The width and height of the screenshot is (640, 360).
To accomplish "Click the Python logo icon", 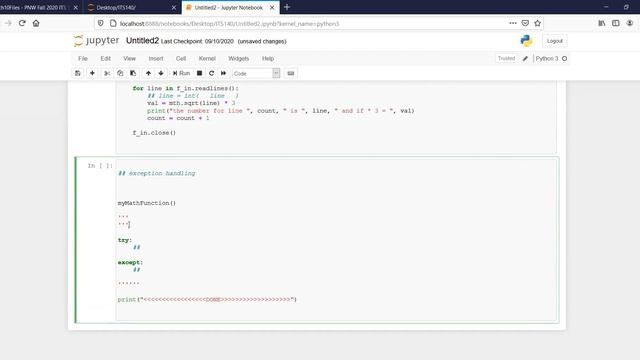I will [x=526, y=41].
